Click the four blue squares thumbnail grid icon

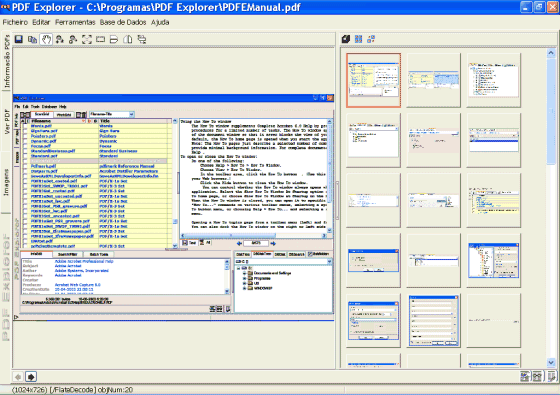point(359,39)
